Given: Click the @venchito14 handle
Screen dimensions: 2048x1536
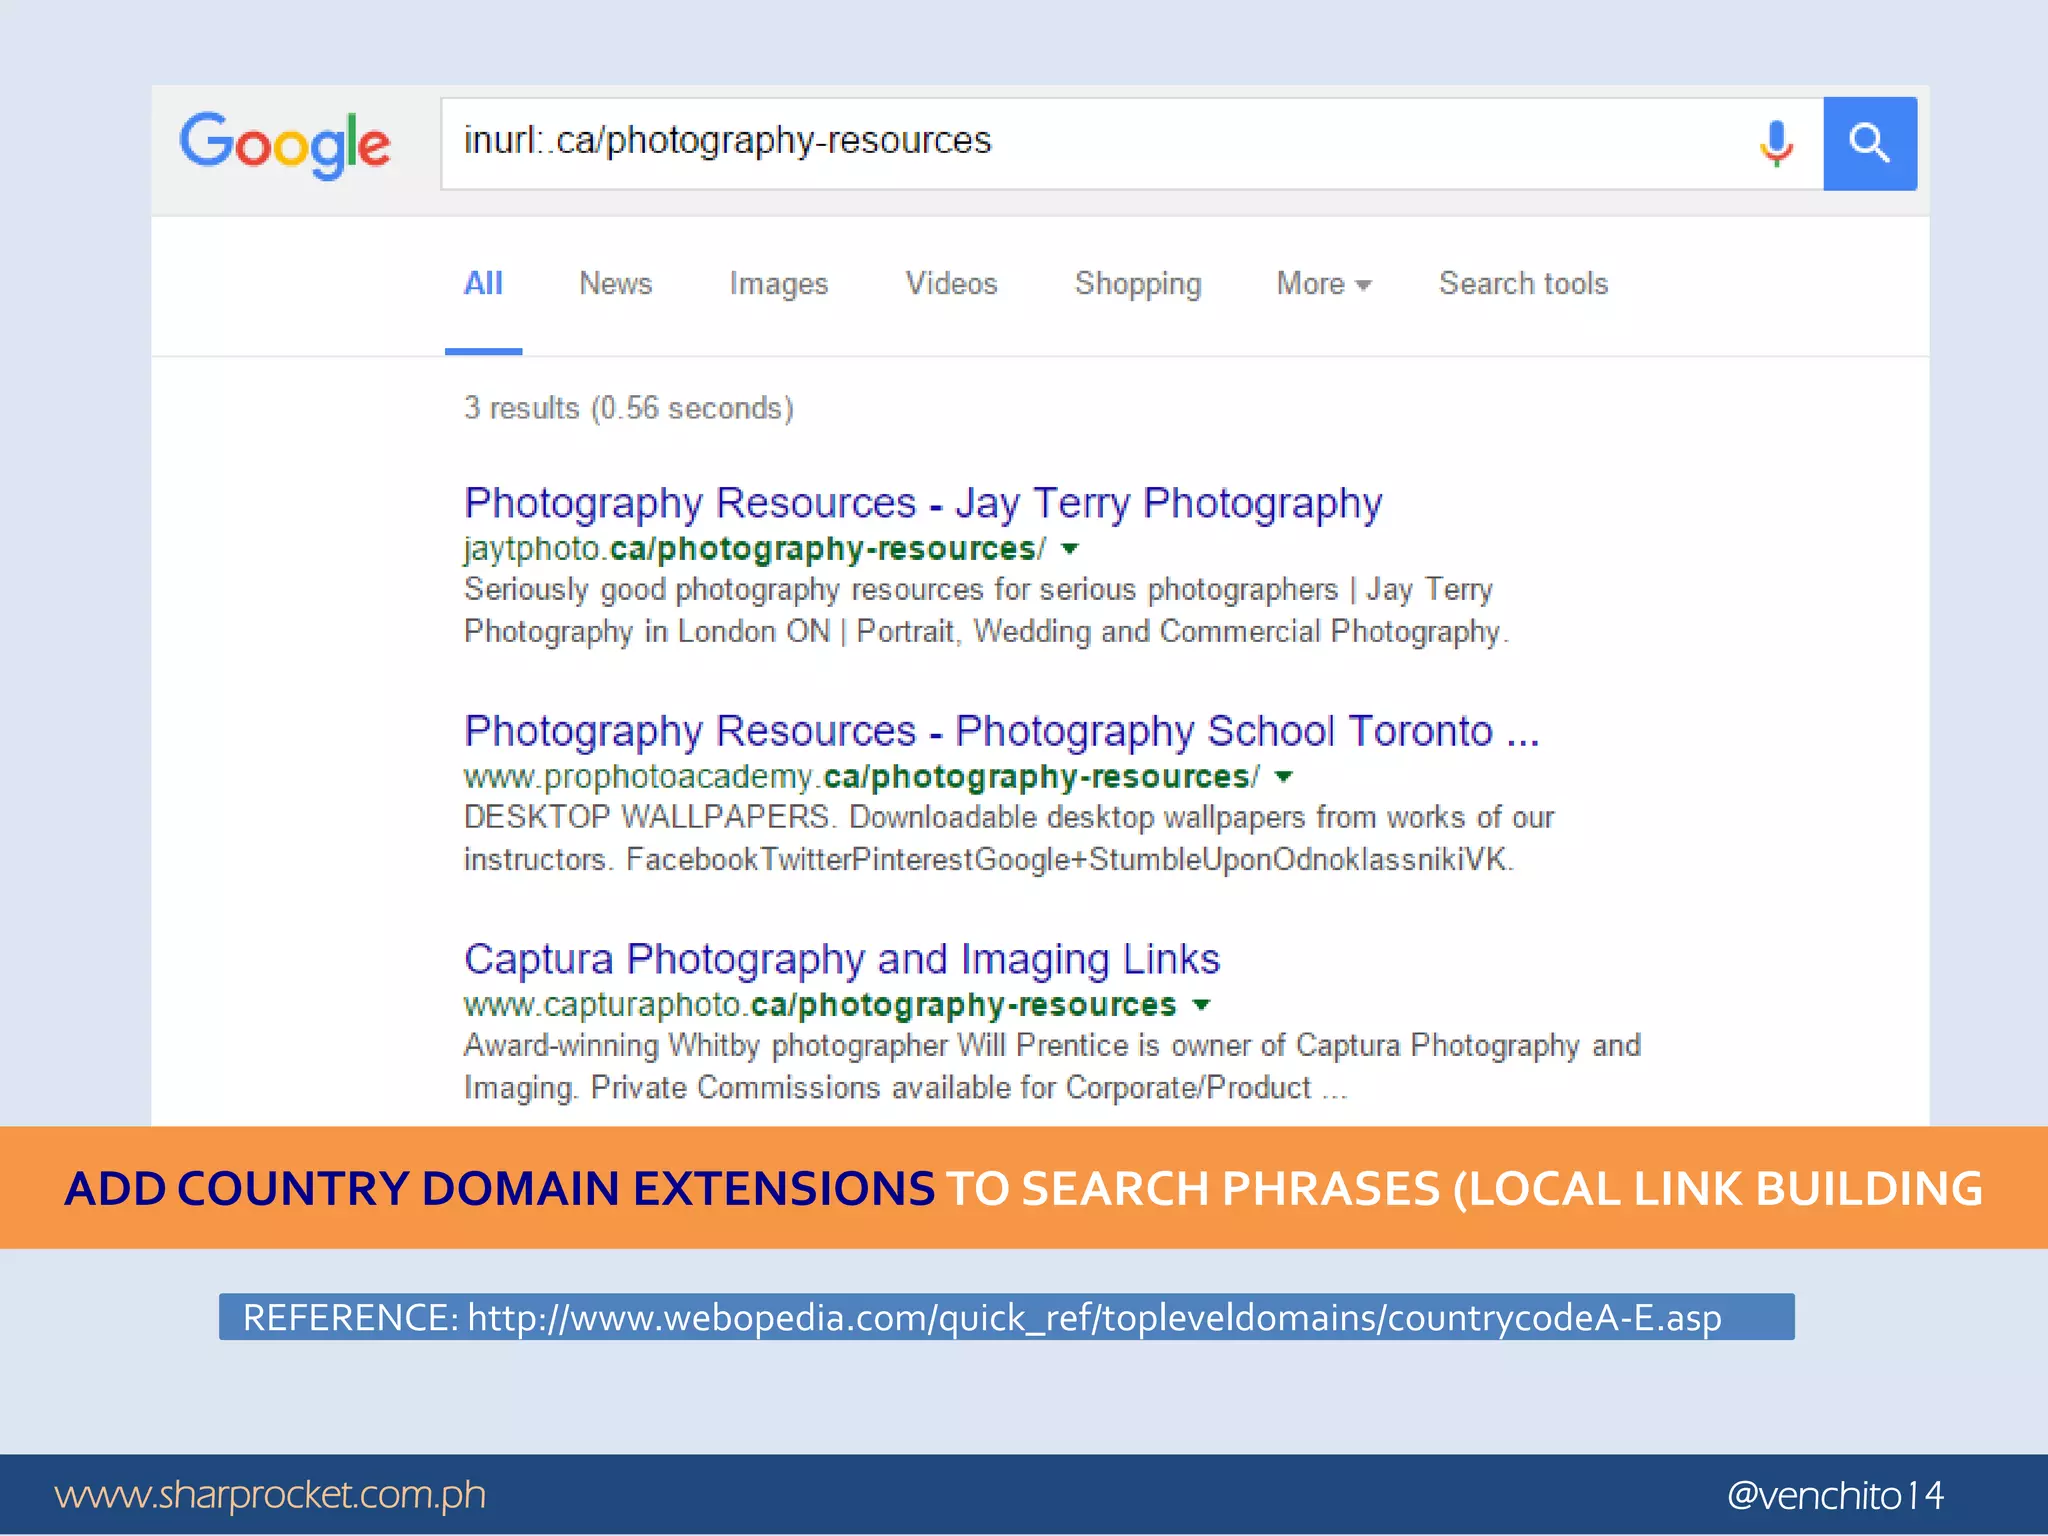Looking at the screenshot, I should point(1835,1496).
